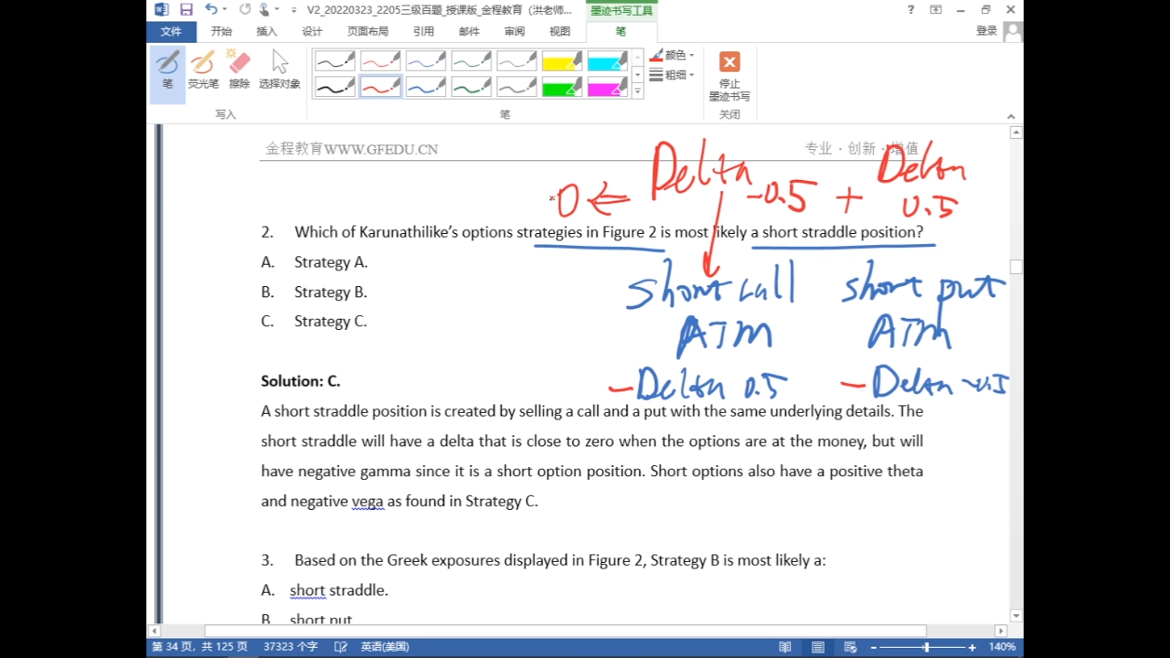Click the 选择对象 select objects cursor
This screenshot has width=1170, height=658.
tap(279, 72)
